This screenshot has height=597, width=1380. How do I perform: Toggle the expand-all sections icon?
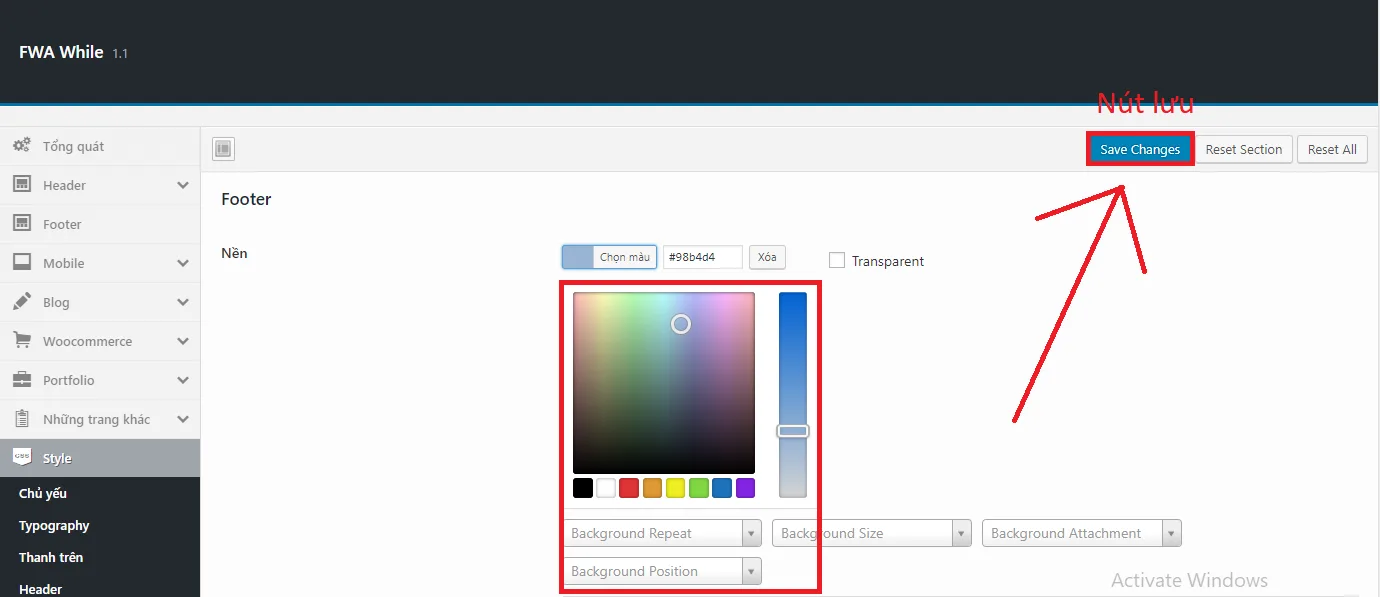(x=223, y=149)
